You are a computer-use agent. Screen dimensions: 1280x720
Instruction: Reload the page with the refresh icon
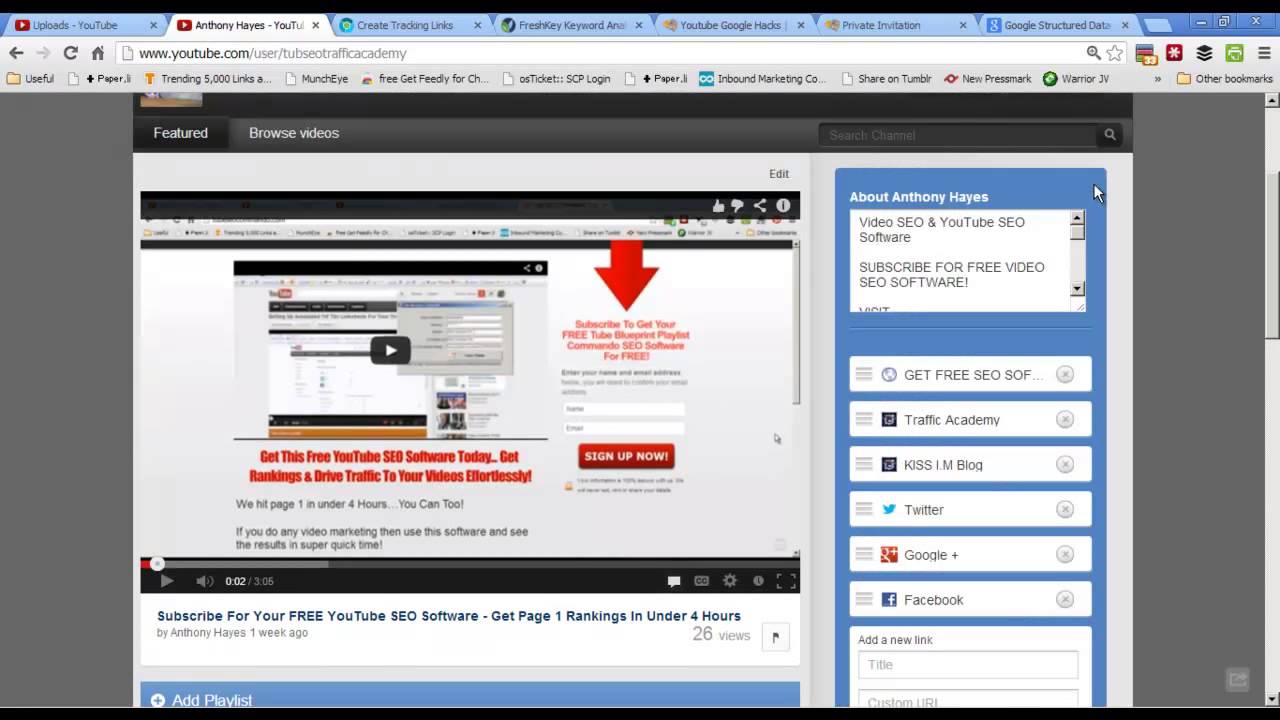tap(70, 53)
